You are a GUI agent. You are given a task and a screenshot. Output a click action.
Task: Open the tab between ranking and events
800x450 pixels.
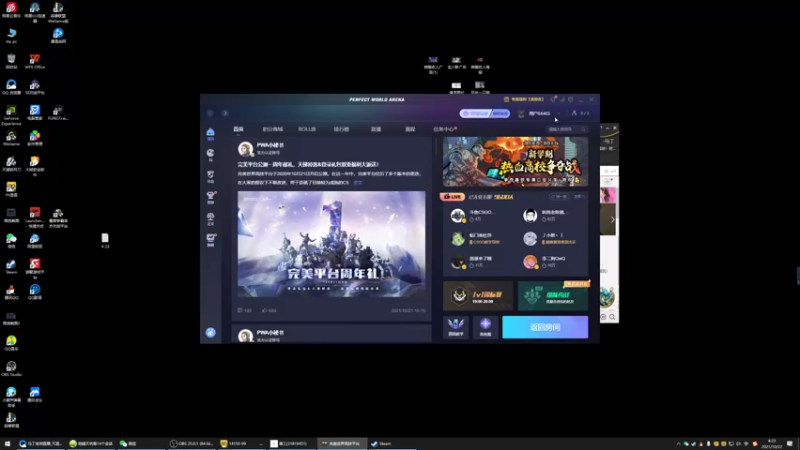[x=376, y=129]
